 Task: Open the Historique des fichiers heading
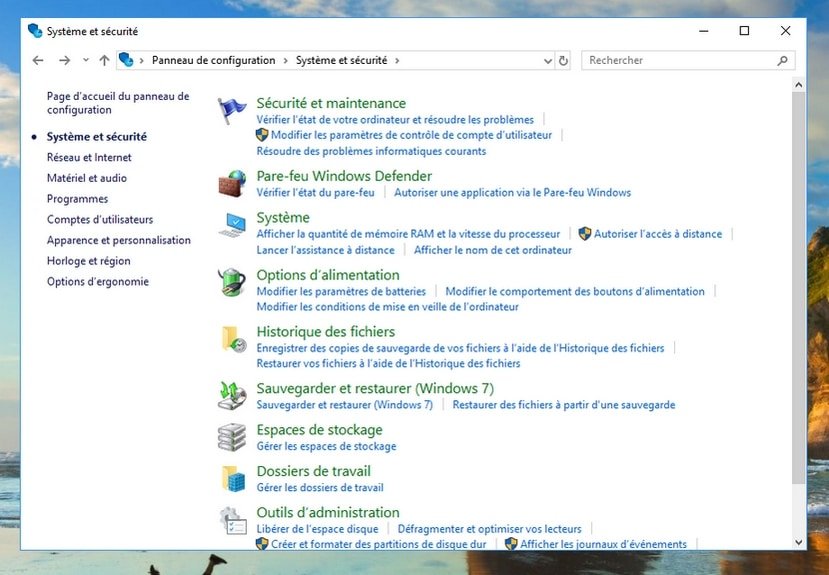[326, 331]
